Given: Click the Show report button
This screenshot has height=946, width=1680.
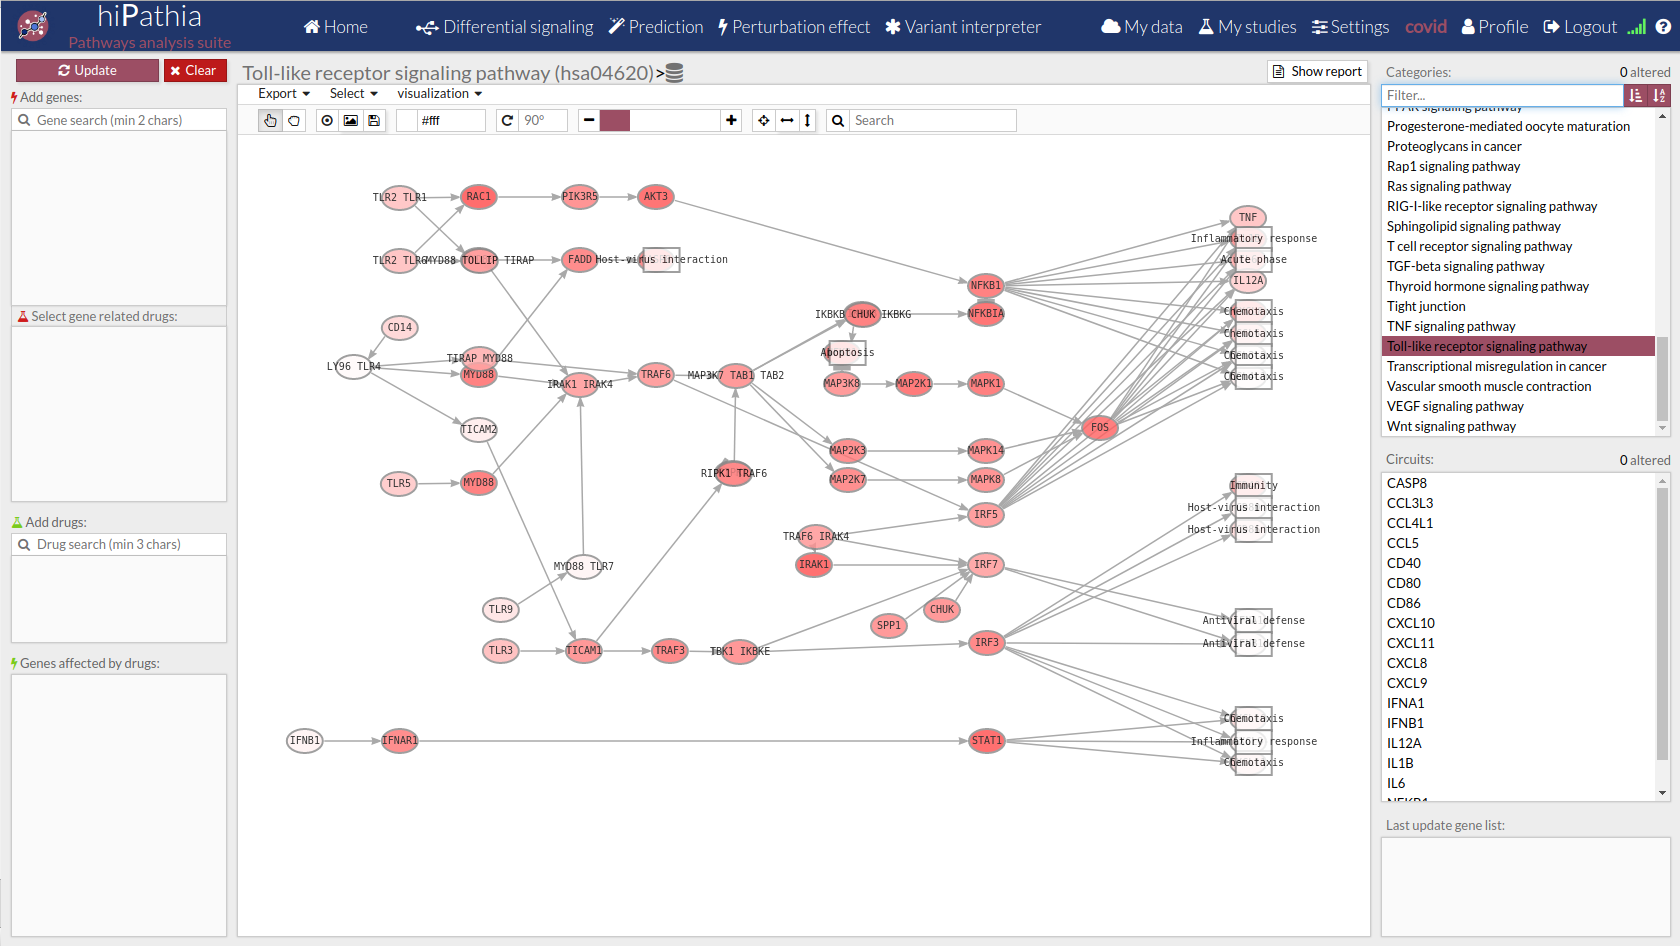Looking at the screenshot, I should pyautogui.click(x=1317, y=71).
